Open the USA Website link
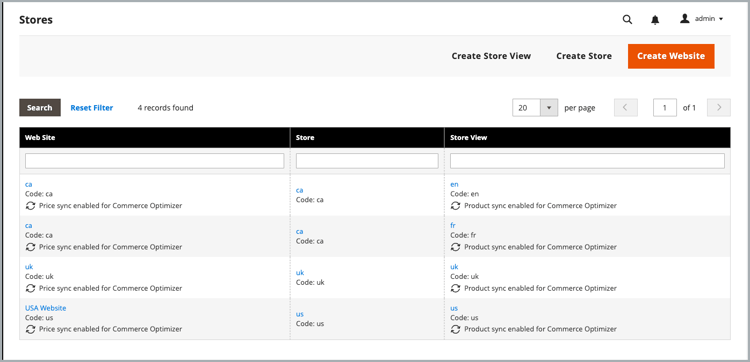 (45, 308)
